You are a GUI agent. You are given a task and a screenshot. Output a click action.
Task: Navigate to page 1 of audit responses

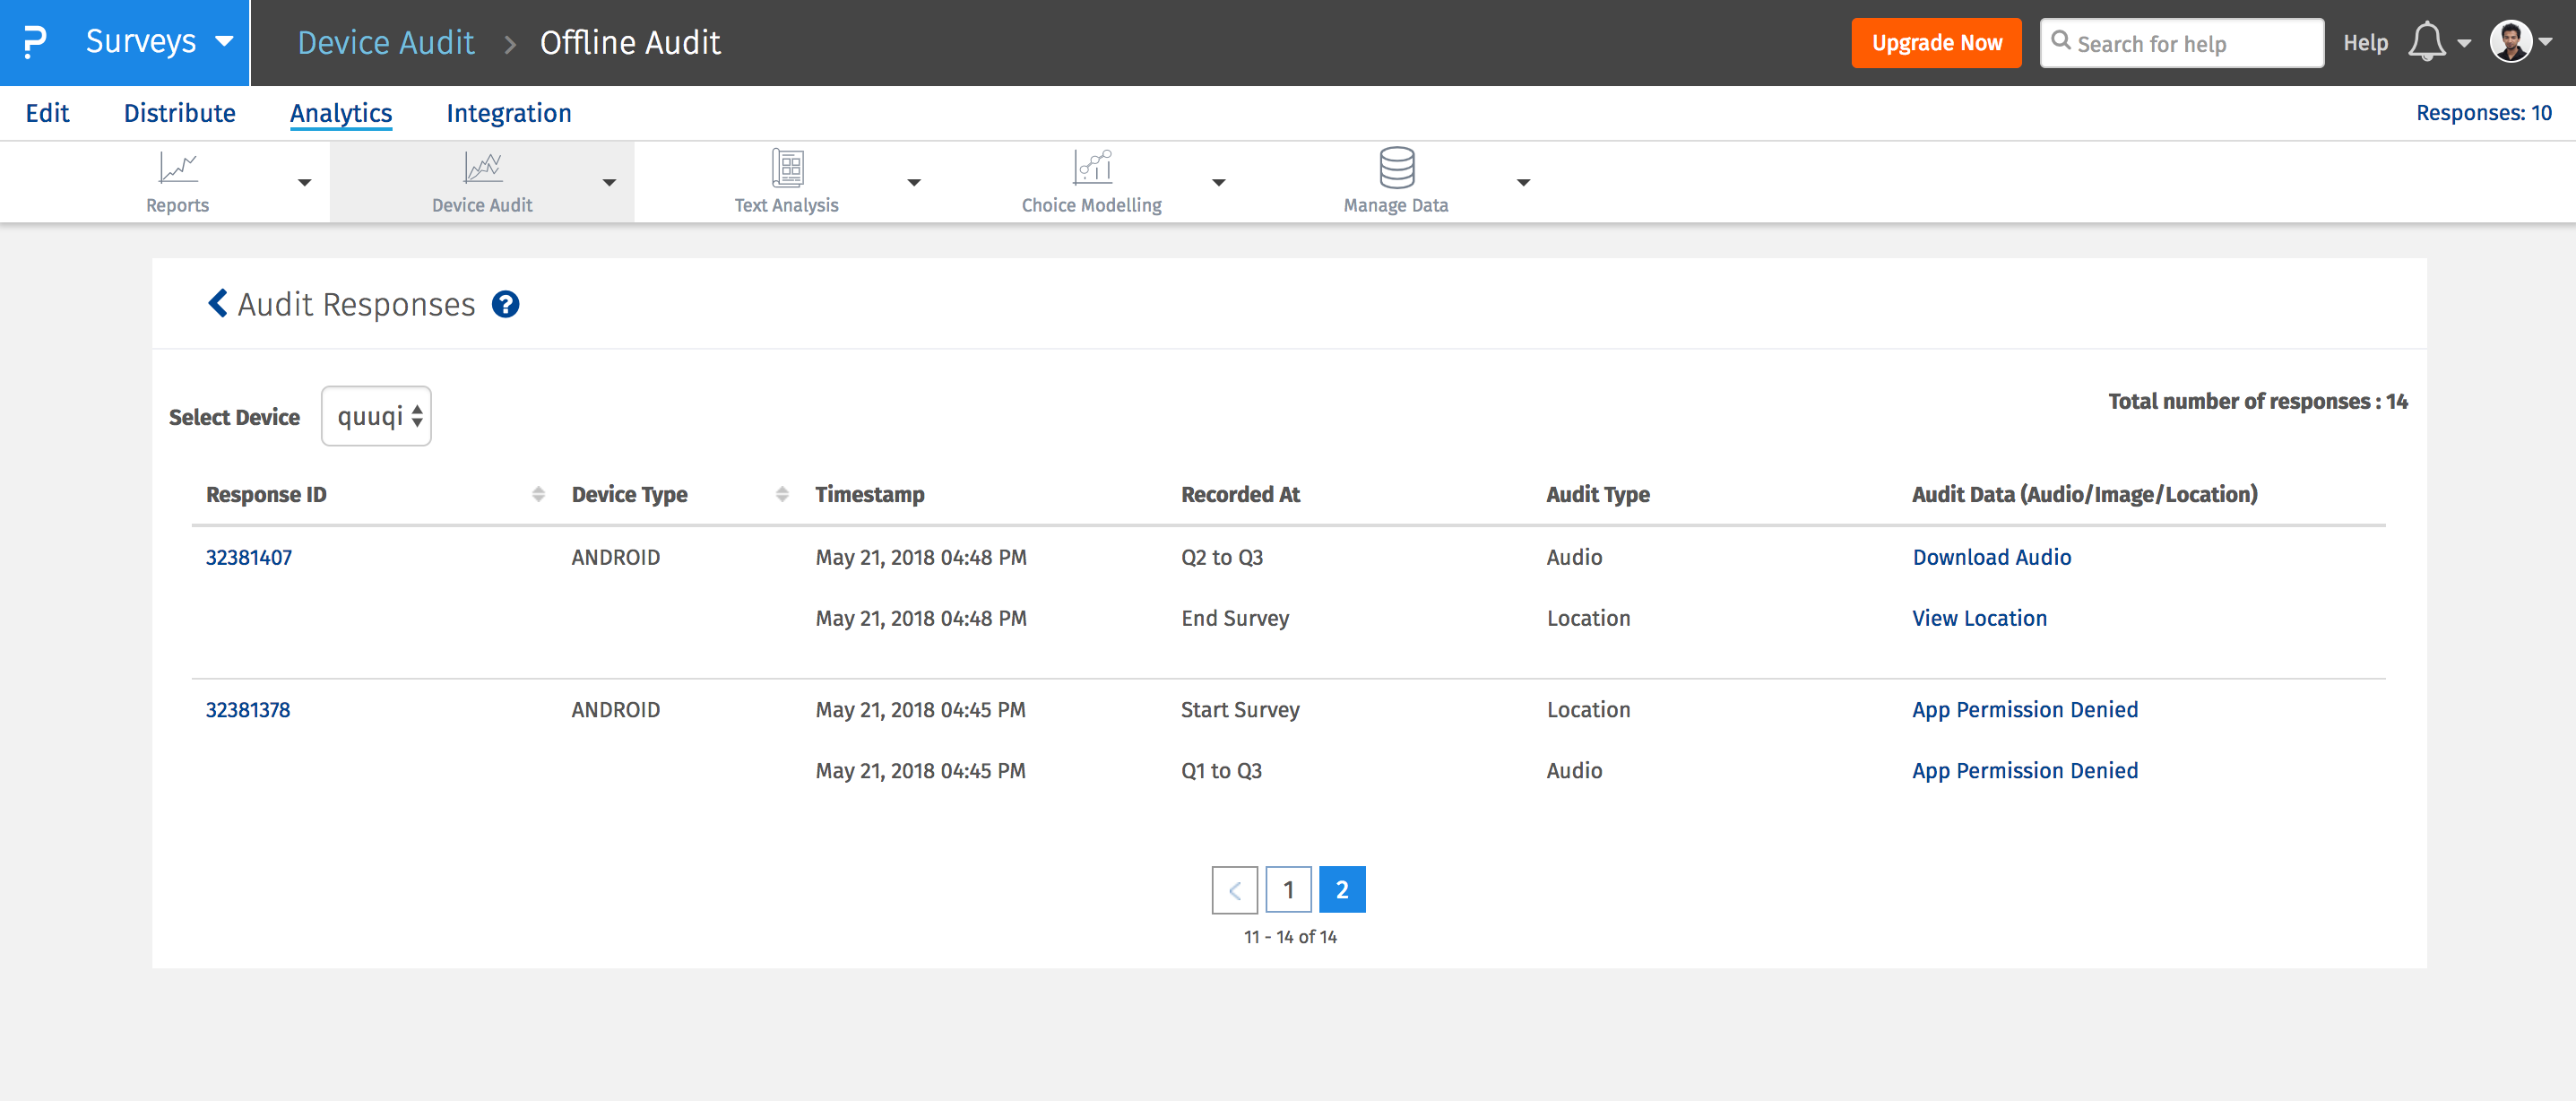[1290, 889]
